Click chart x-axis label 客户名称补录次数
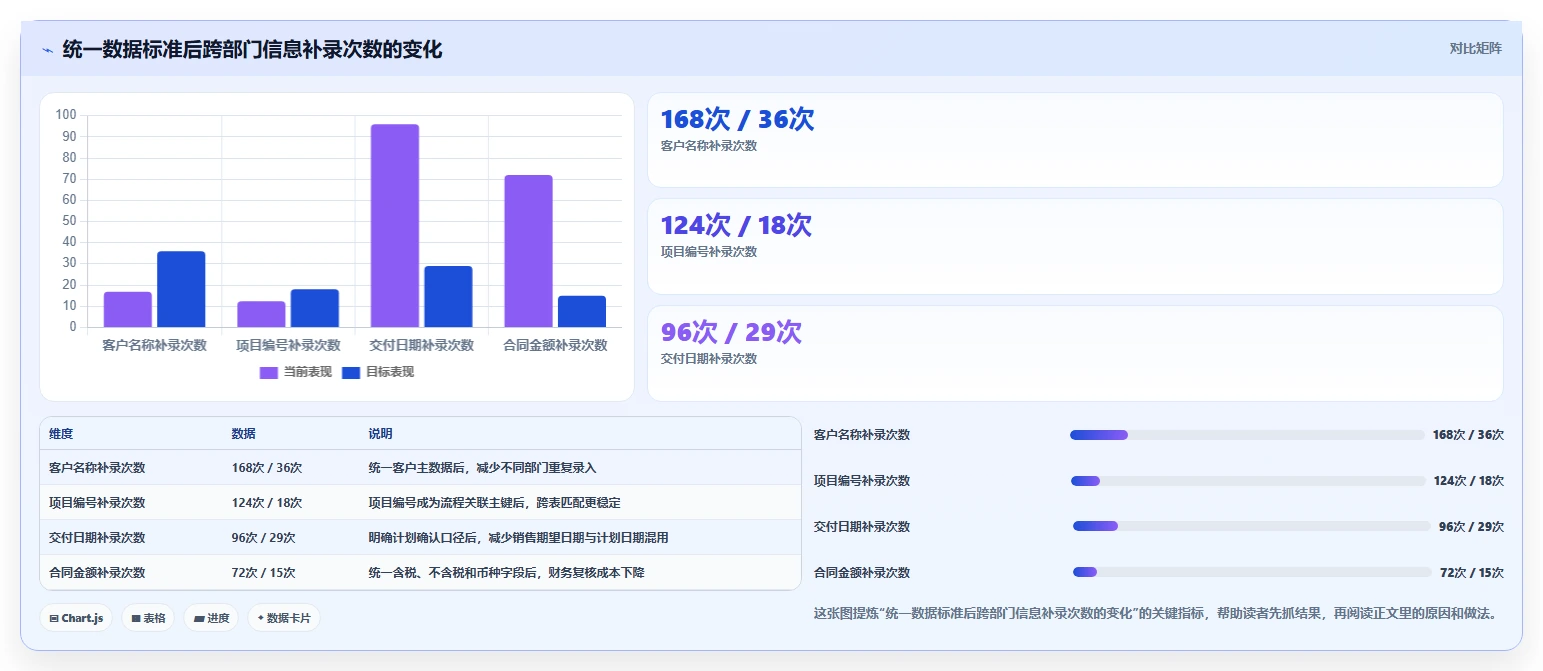 coord(155,345)
